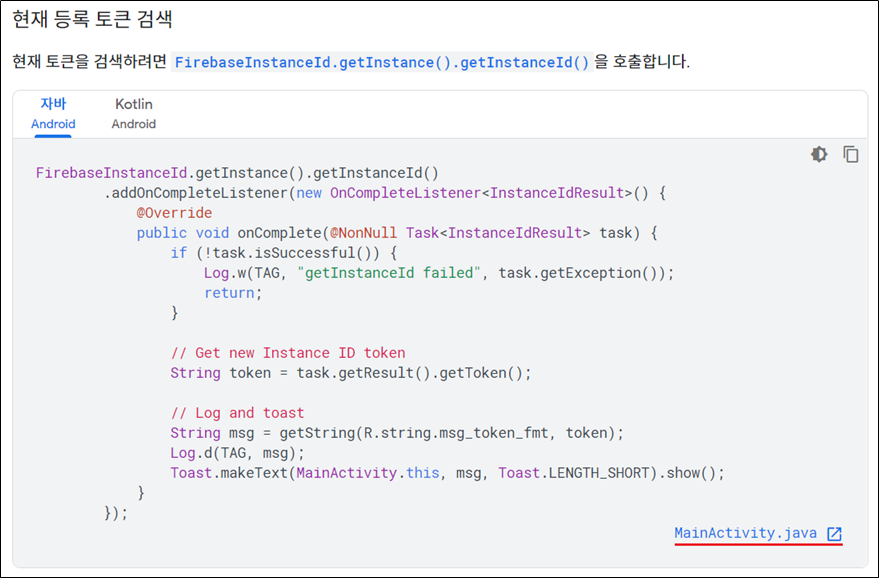The height and width of the screenshot is (578, 879).
Task: Copy the code sample to clipboard
Action: click(x=850, y=154)
